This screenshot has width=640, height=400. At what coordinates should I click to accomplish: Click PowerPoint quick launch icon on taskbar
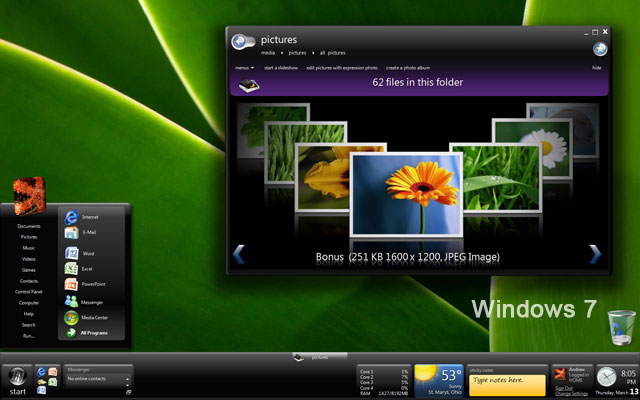(x=53, y=372)
